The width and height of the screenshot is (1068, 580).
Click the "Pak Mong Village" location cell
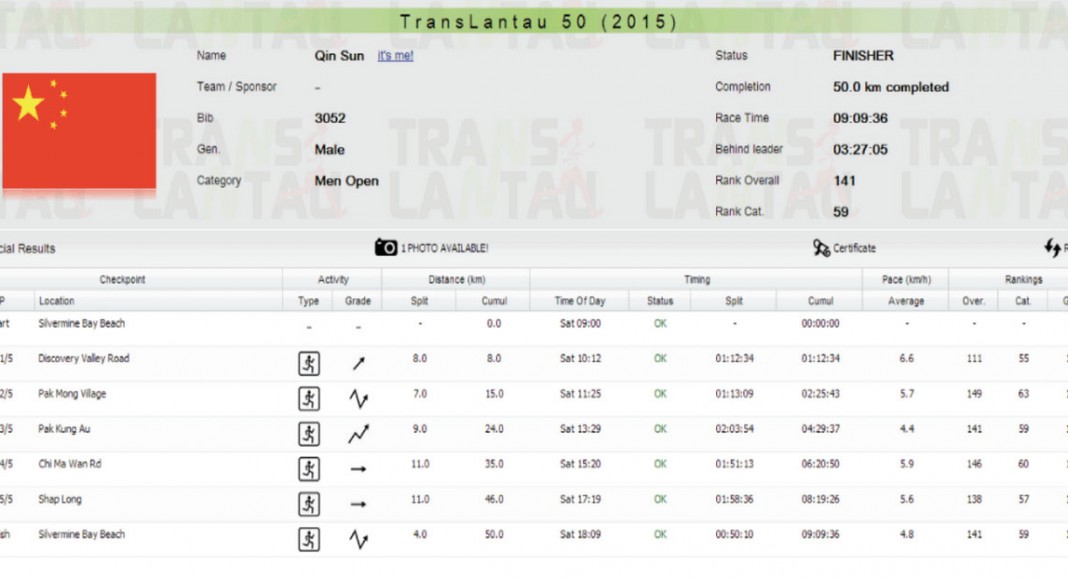(x=72, y=394)
